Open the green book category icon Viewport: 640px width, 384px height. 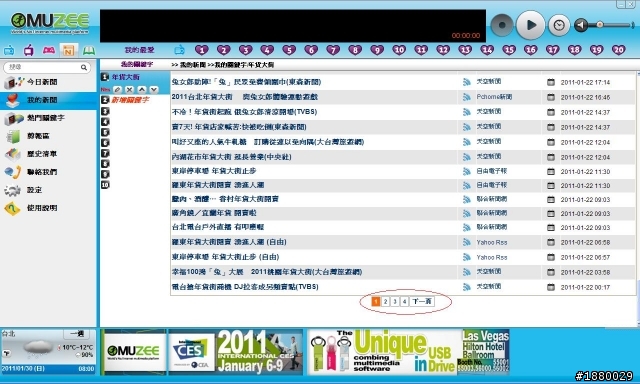tap(89, 50)
